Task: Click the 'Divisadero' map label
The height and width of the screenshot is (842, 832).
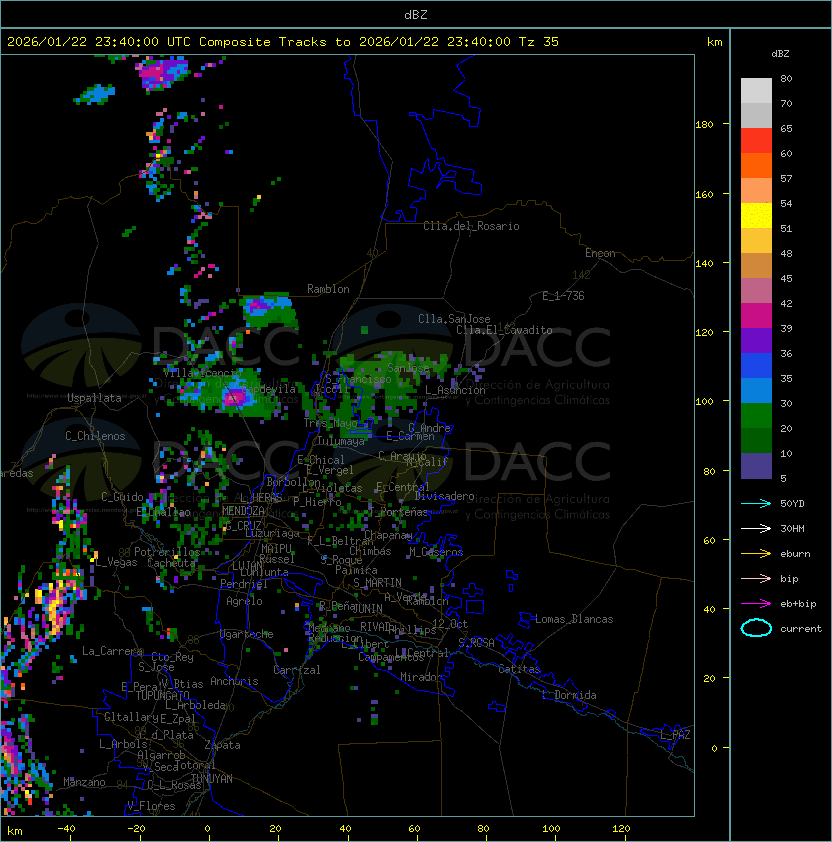Action: tap(445, 496)
